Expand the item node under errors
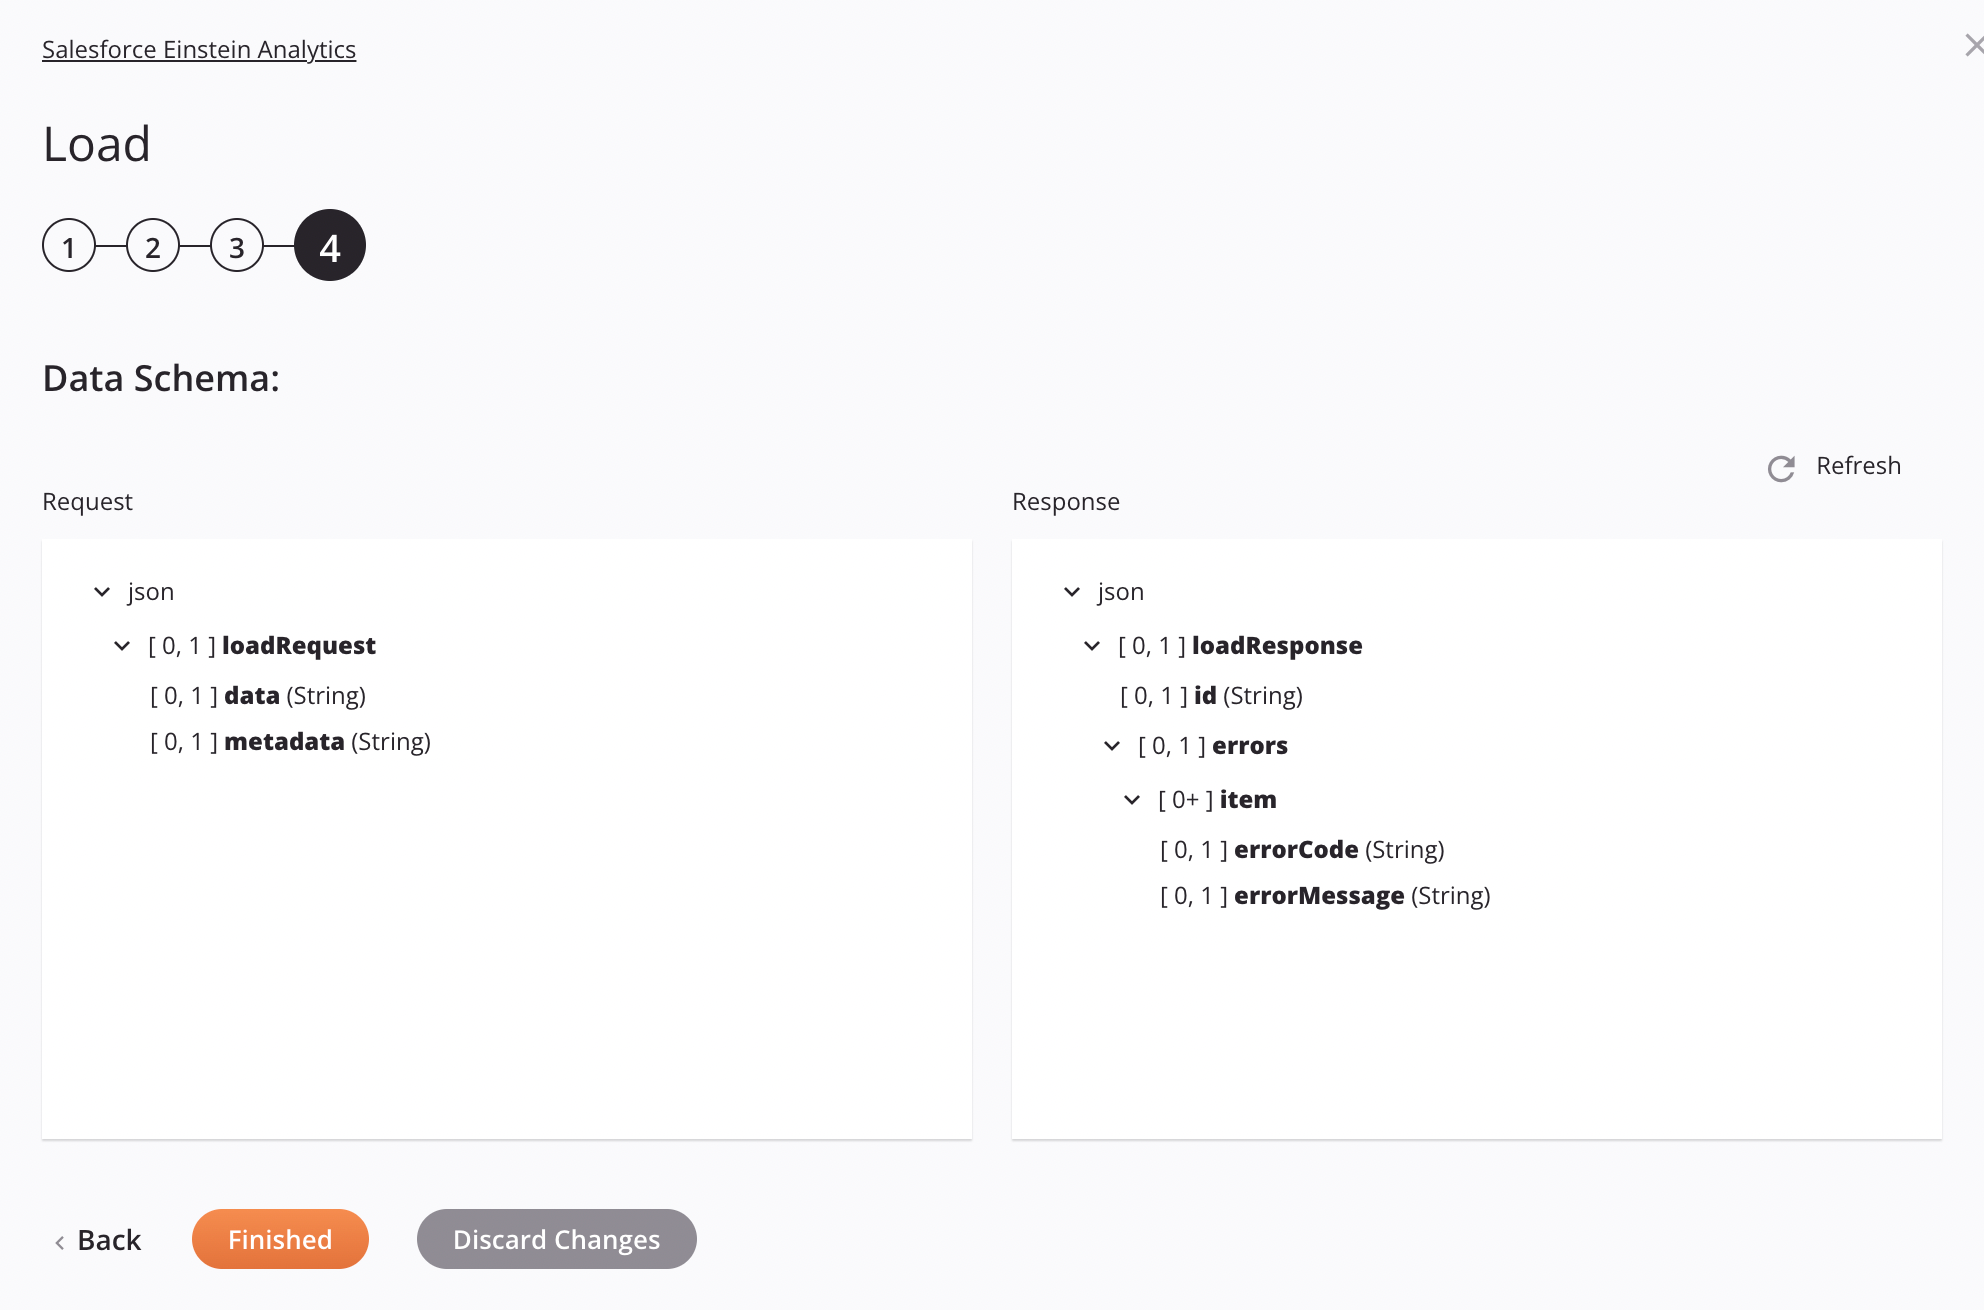The image size is (1984, 1310). [x=1135, y=798]
